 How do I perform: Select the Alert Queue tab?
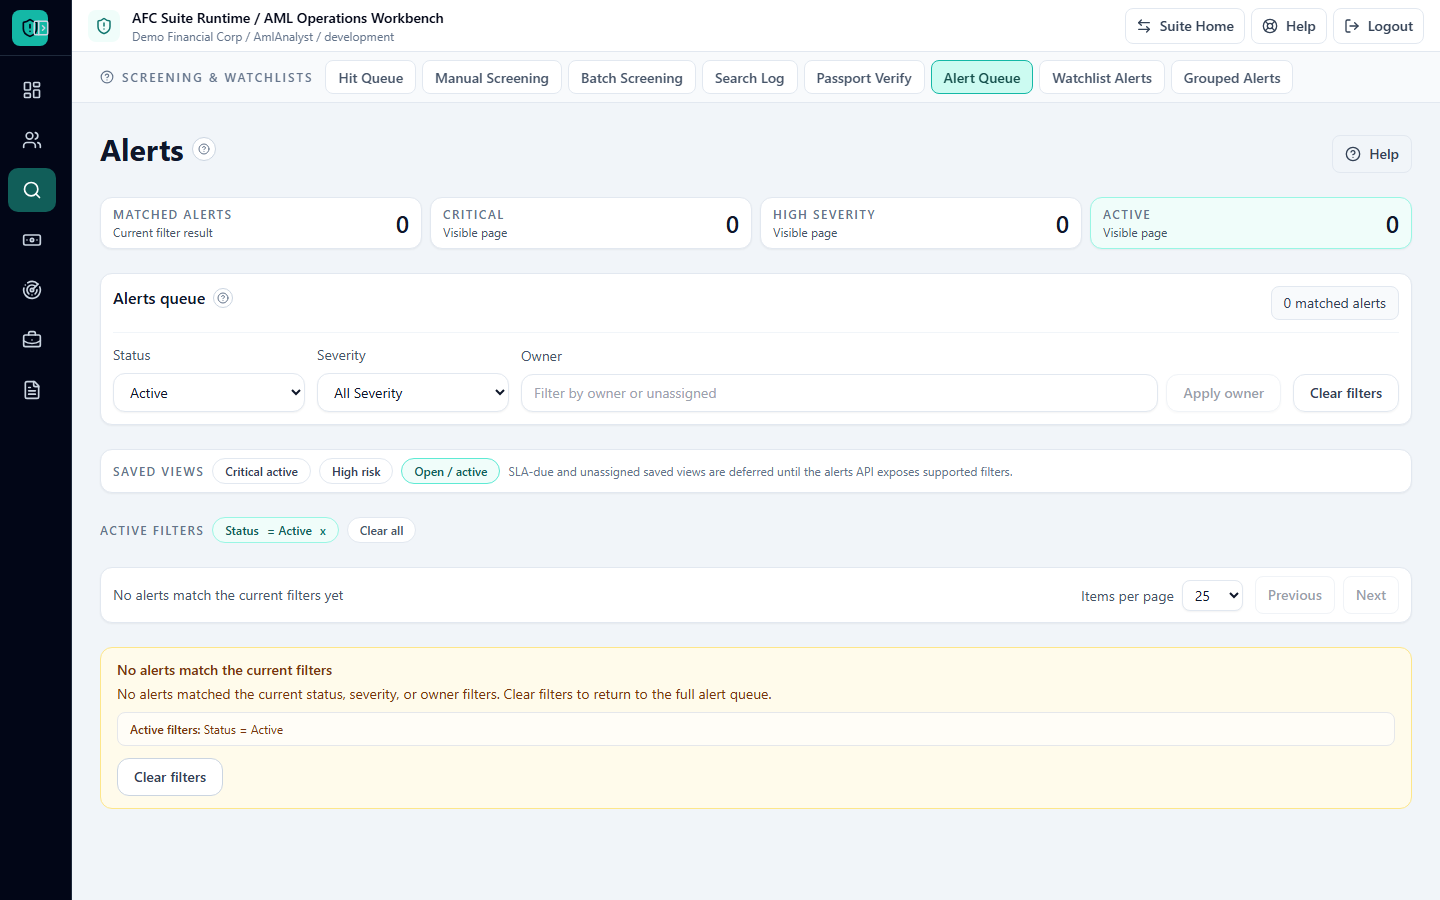(981, 78)
